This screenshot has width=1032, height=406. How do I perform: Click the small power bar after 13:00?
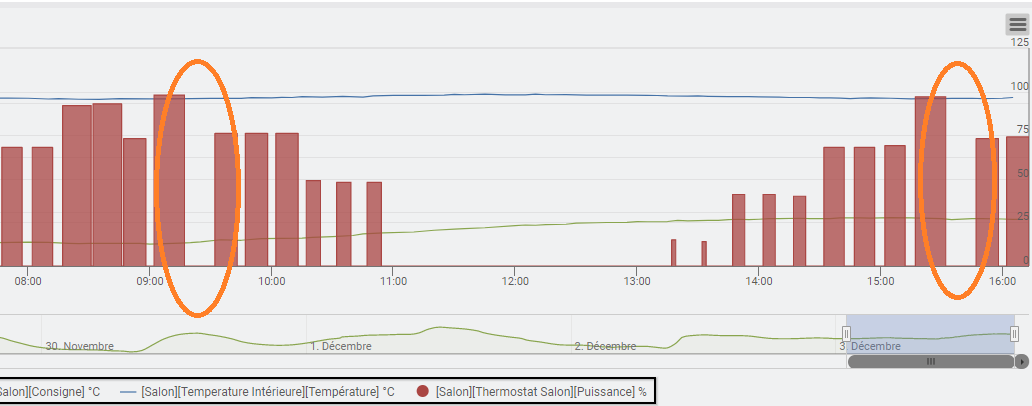coord(673,253)
